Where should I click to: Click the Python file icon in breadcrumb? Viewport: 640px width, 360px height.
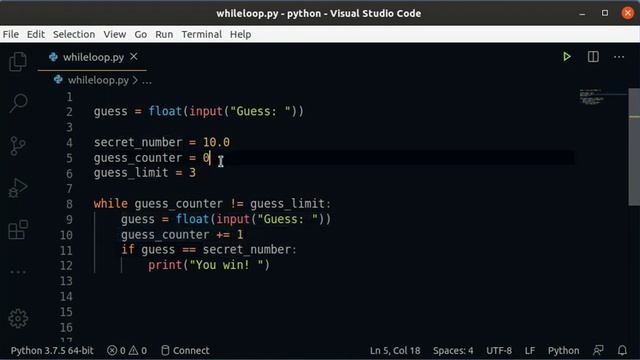coord(58,80)
